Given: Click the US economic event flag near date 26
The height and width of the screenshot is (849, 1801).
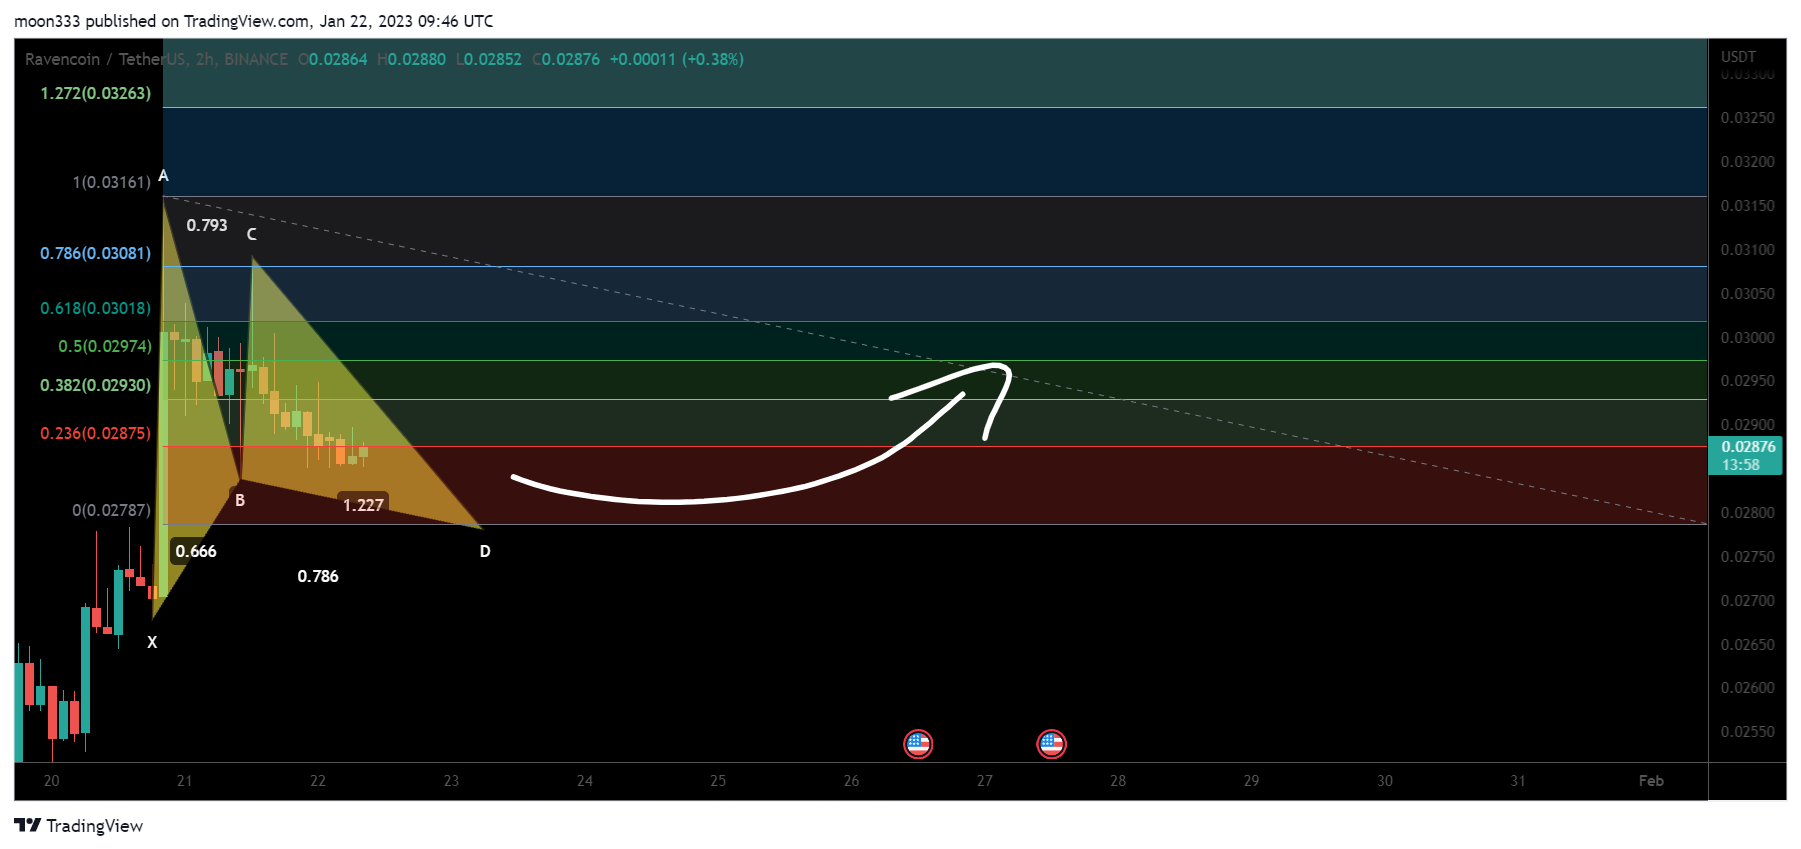Looking at the screenshot, I should point(917,744).
